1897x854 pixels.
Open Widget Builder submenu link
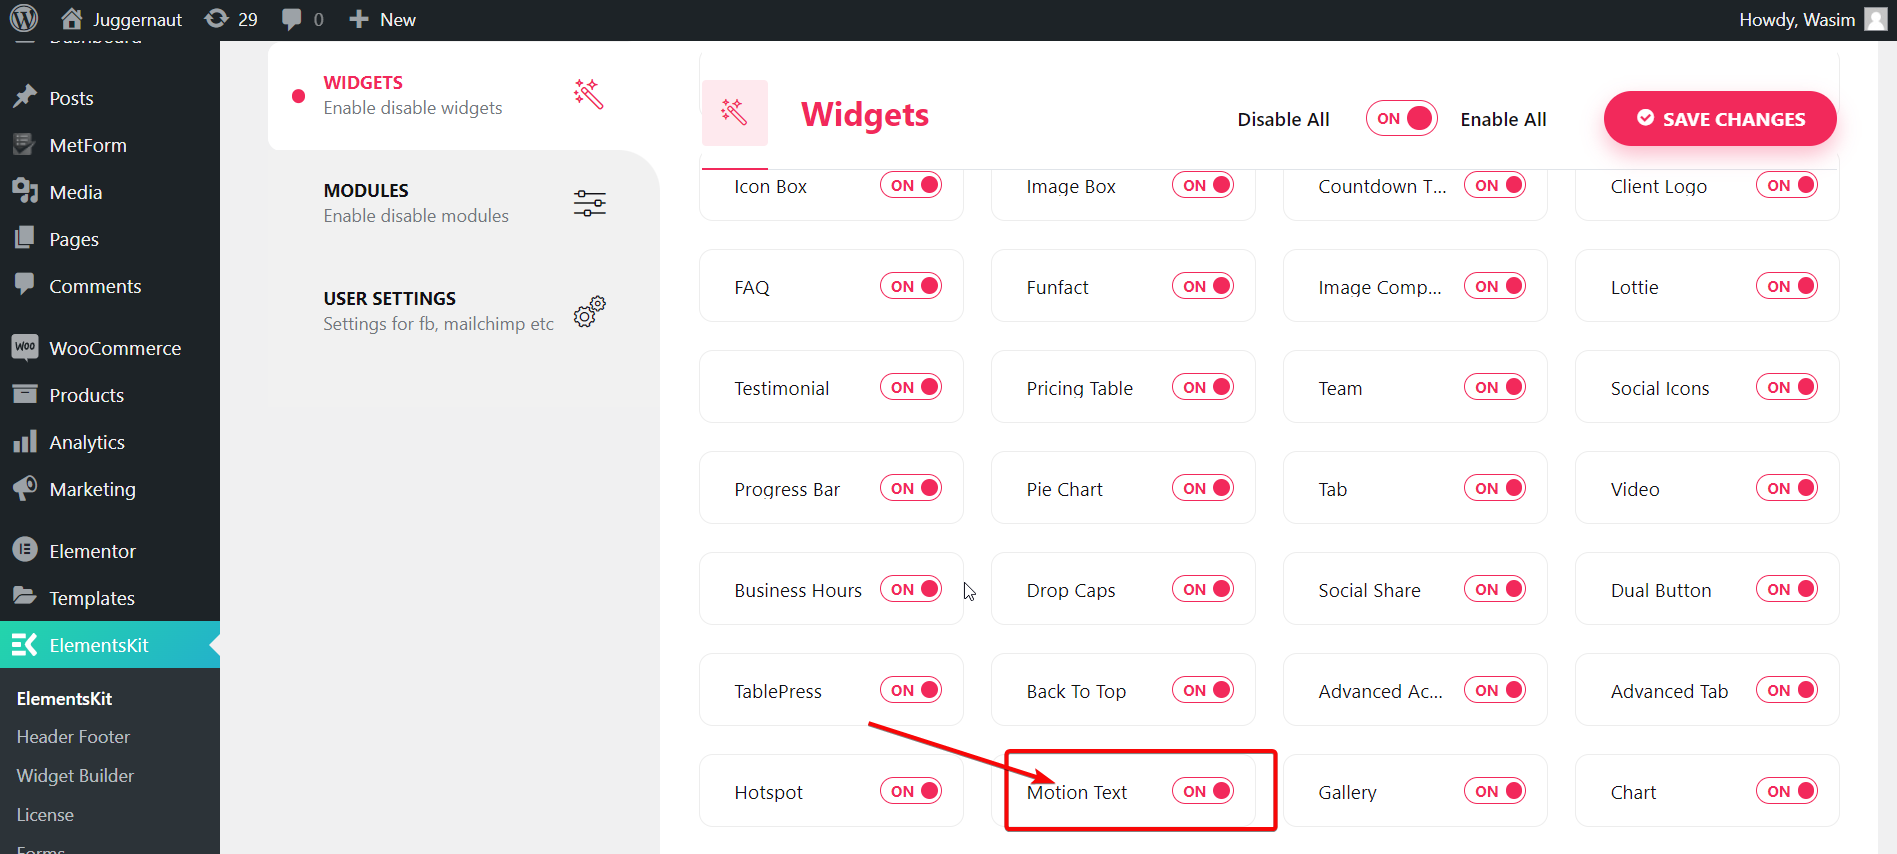(x=75, y=775)
